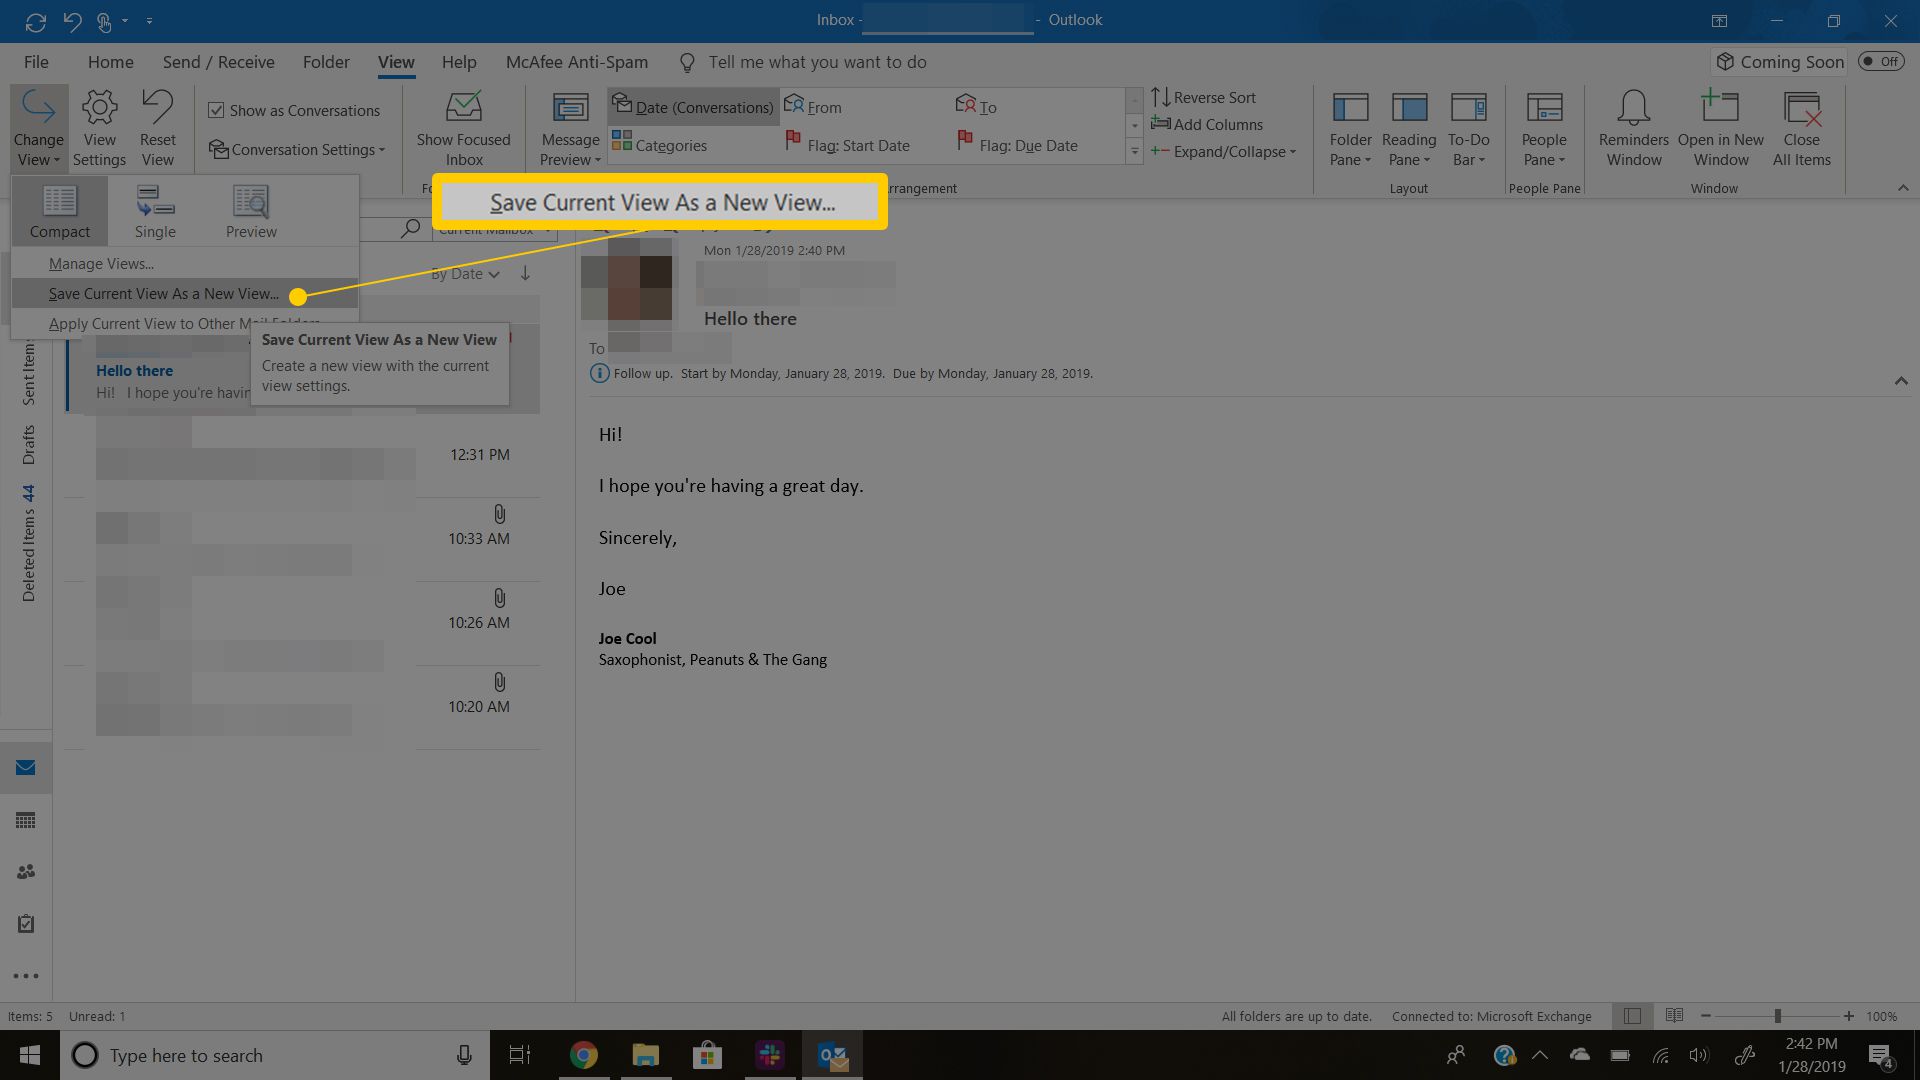
Task: Toggle Show as Conversations checkbox
Action: click(215, 109)
